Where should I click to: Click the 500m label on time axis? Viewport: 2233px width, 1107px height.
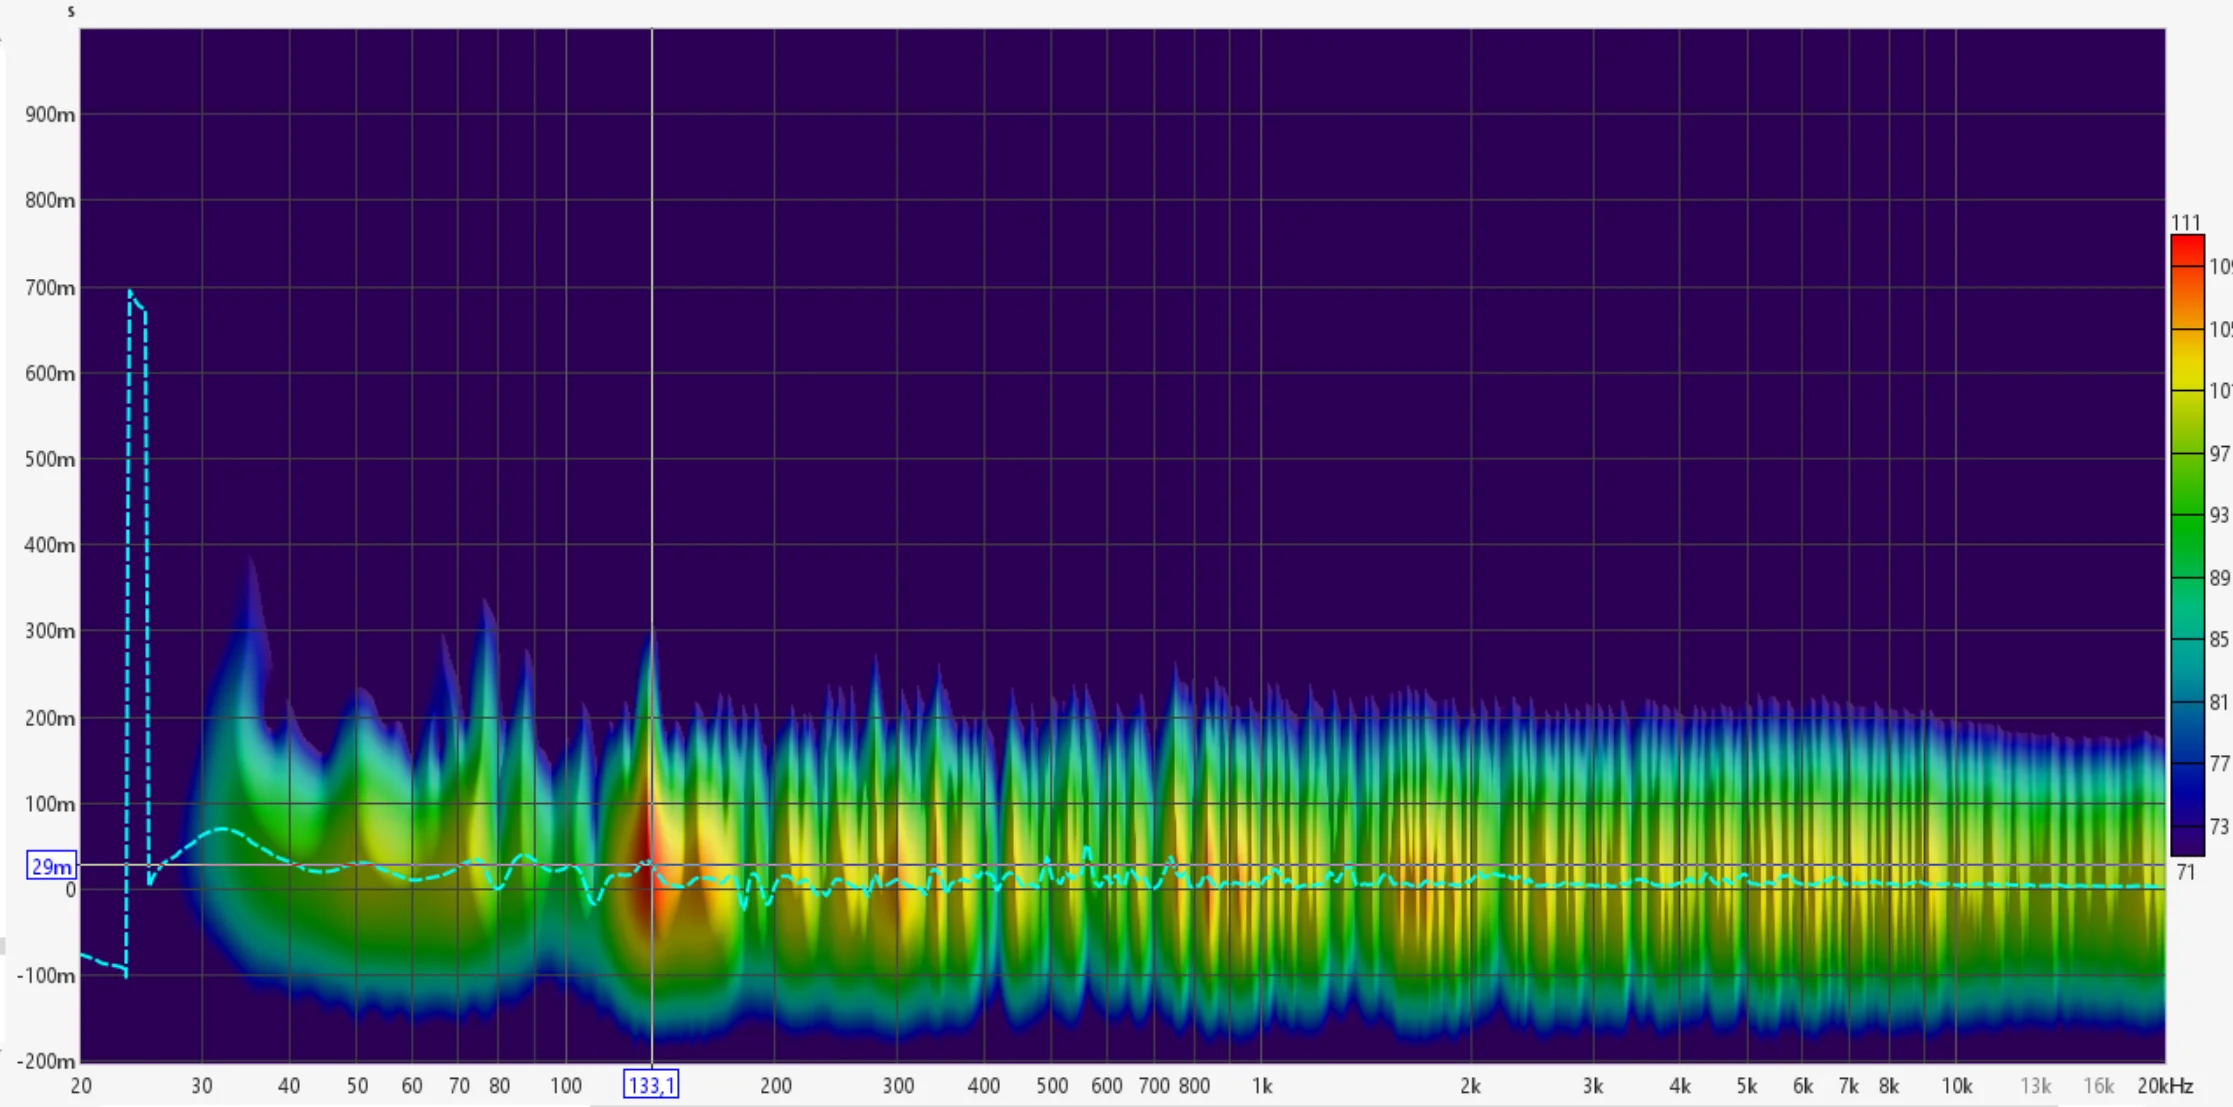pos(50,460)
